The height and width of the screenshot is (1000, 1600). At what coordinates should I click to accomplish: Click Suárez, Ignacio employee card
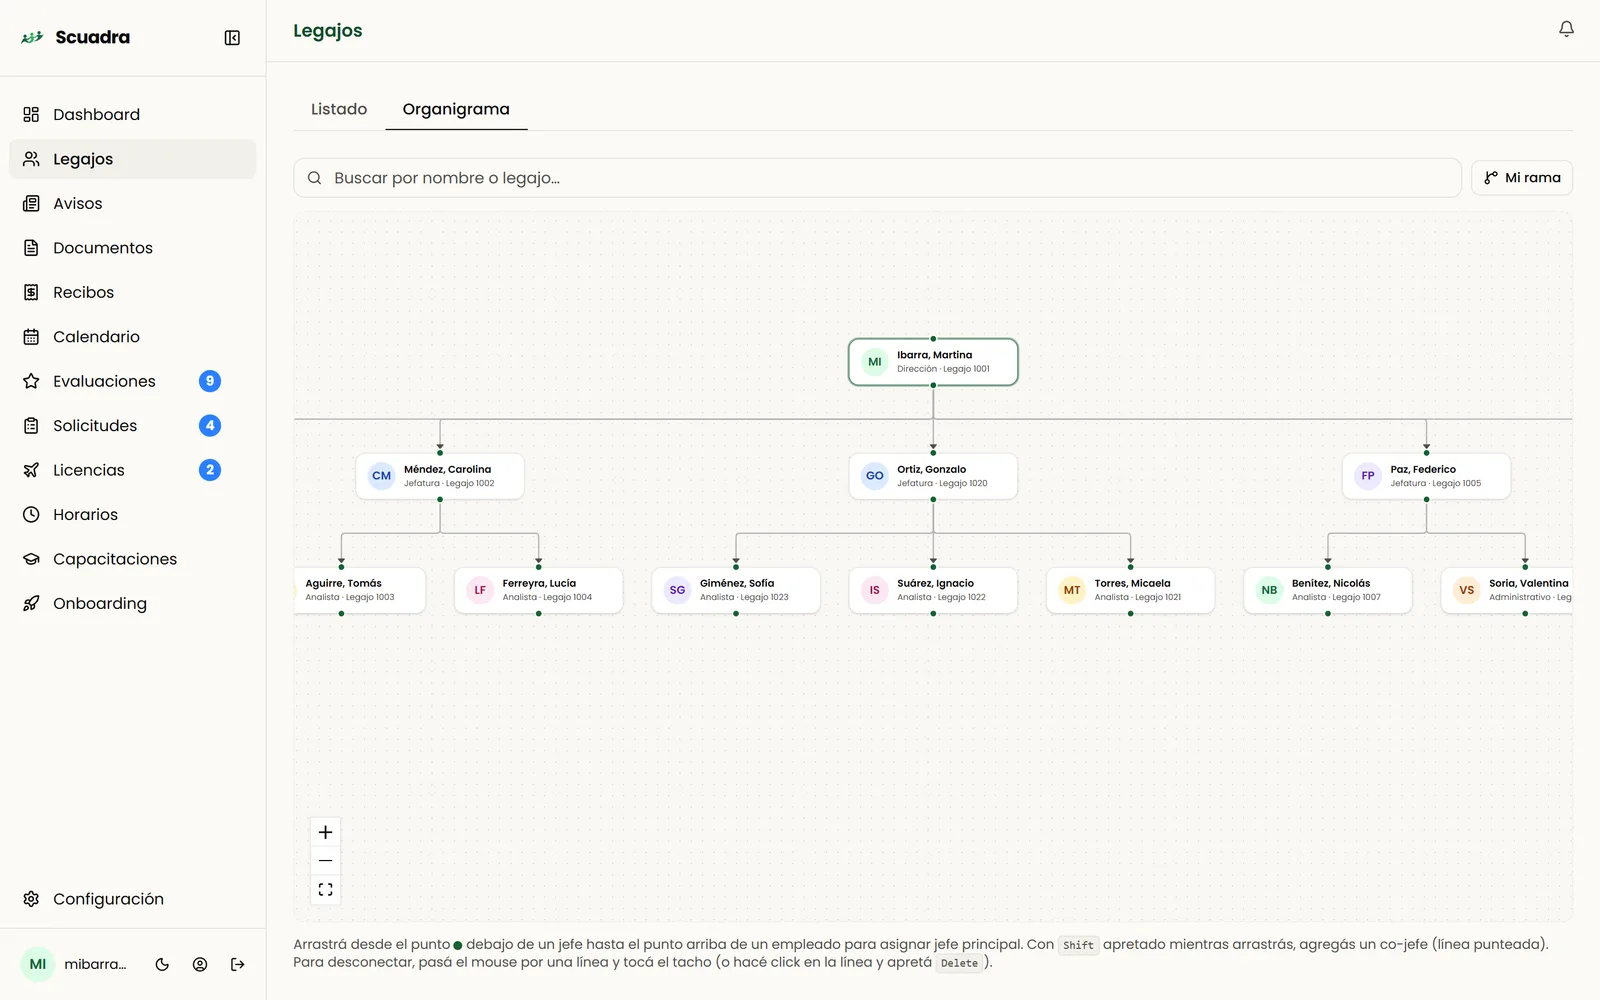pyautogui.click(x=933, y=590)
